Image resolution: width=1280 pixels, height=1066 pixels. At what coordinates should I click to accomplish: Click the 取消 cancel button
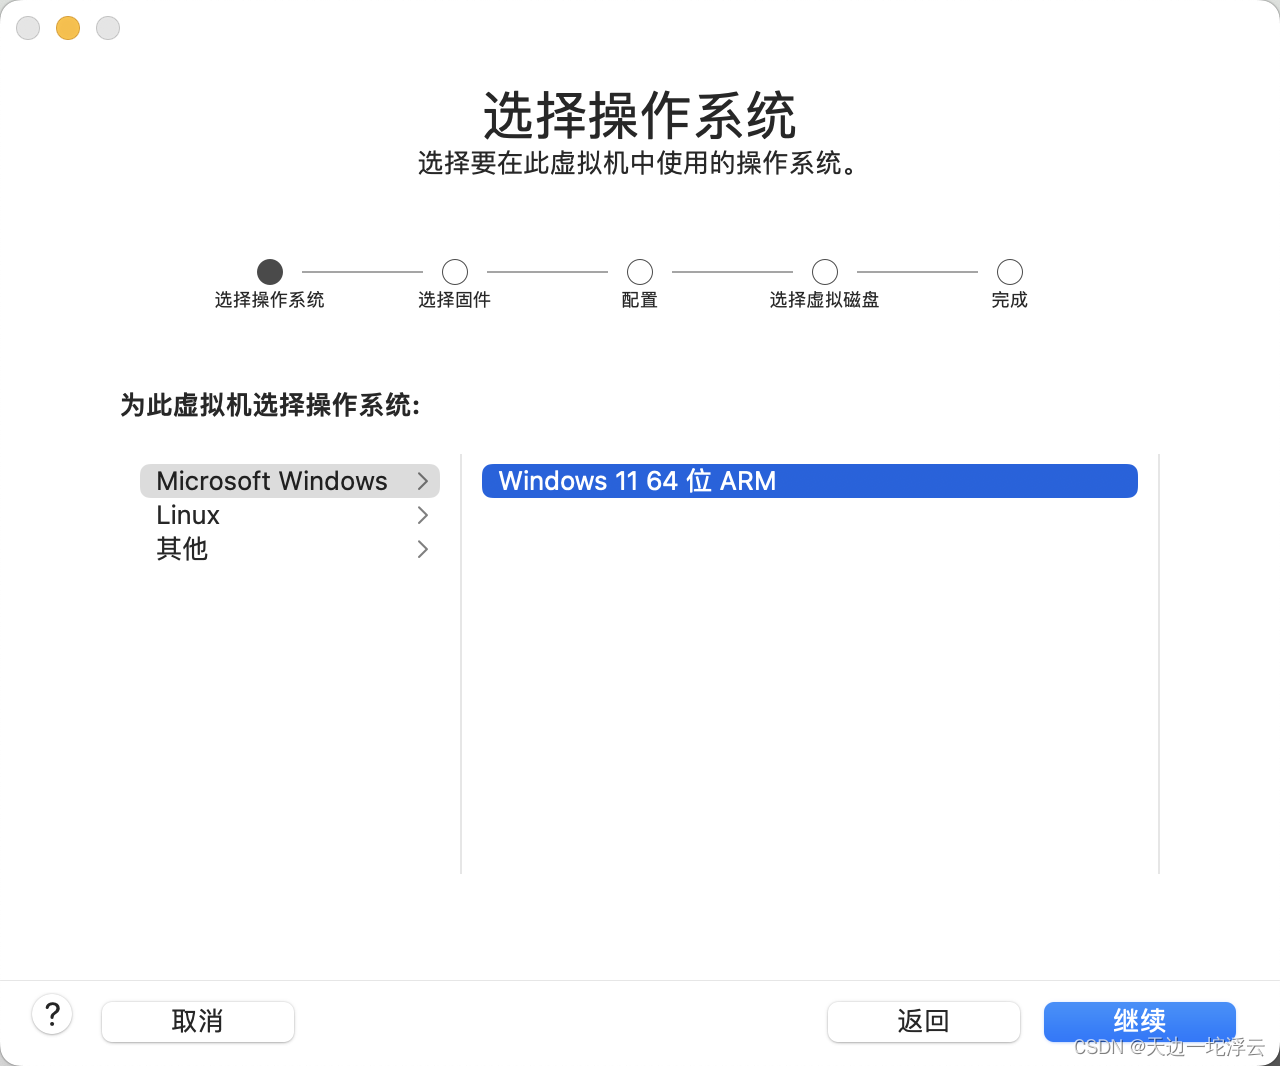pos(198,1021)
